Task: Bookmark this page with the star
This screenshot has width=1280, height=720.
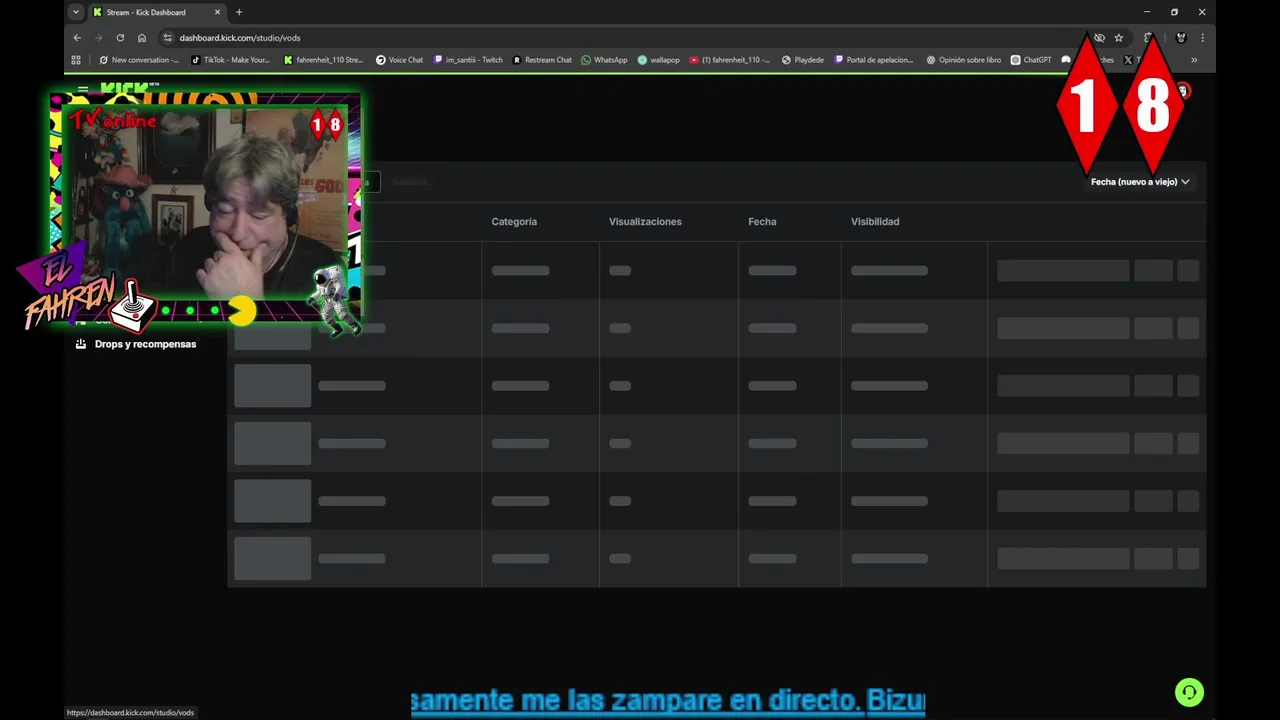Action: (x=1119, y=38)
